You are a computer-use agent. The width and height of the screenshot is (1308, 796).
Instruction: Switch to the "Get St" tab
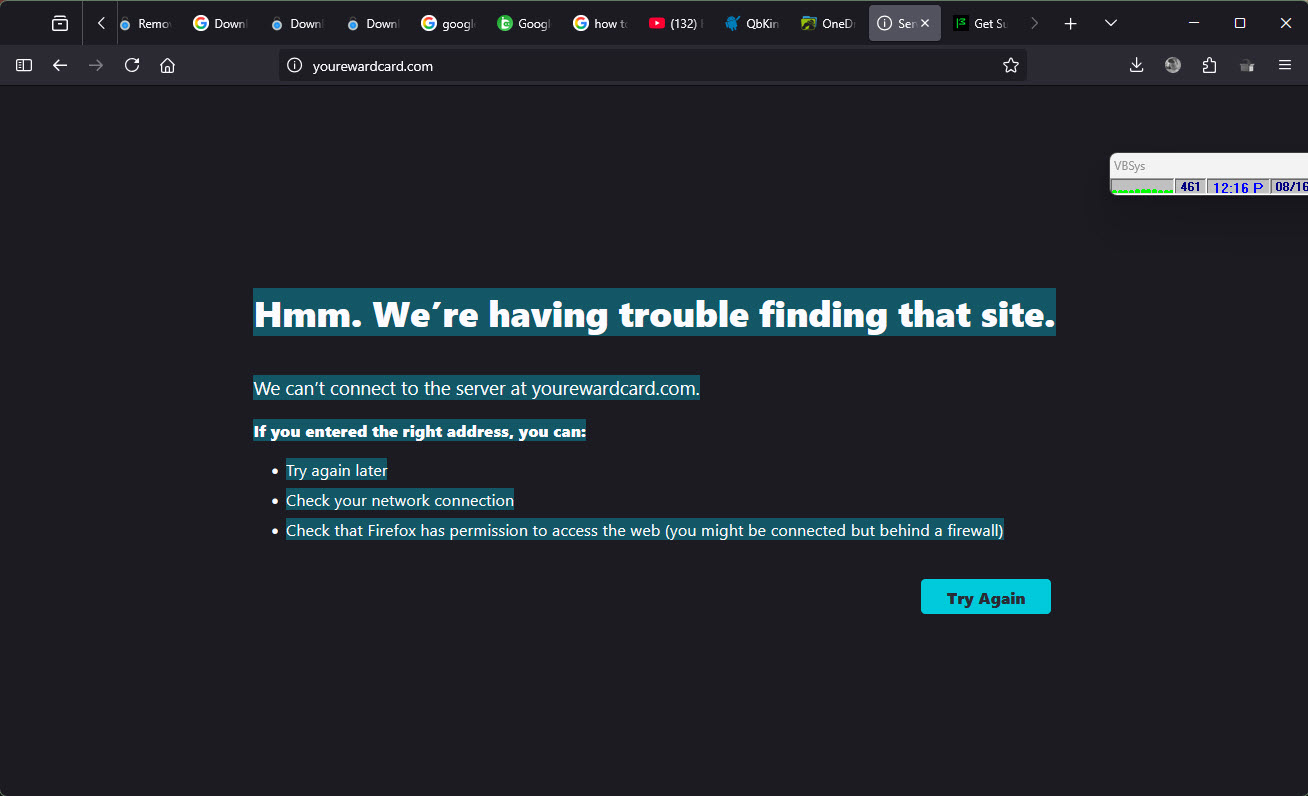[981, 23]
